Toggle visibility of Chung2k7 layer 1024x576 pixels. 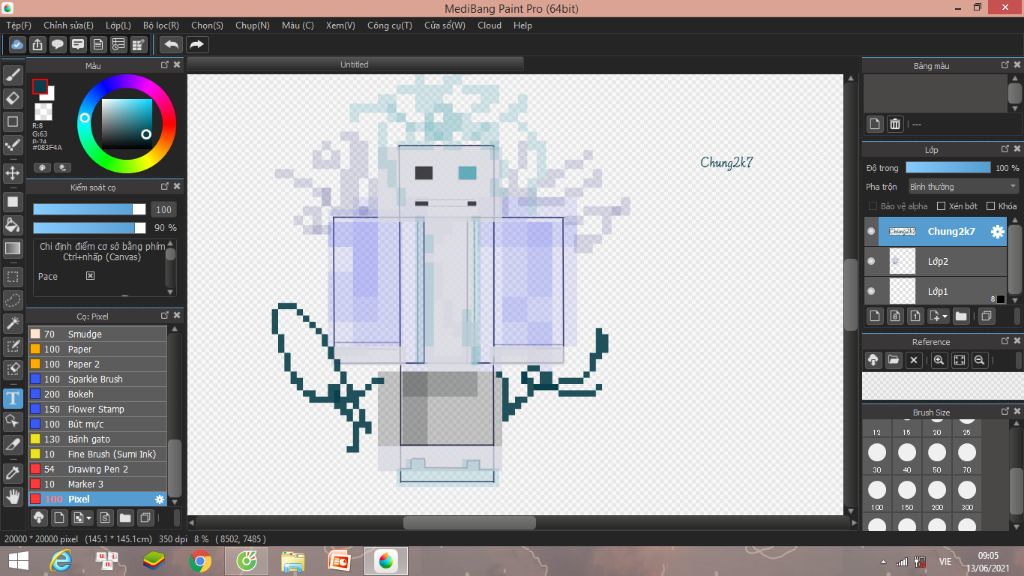(x=871, y=231)
